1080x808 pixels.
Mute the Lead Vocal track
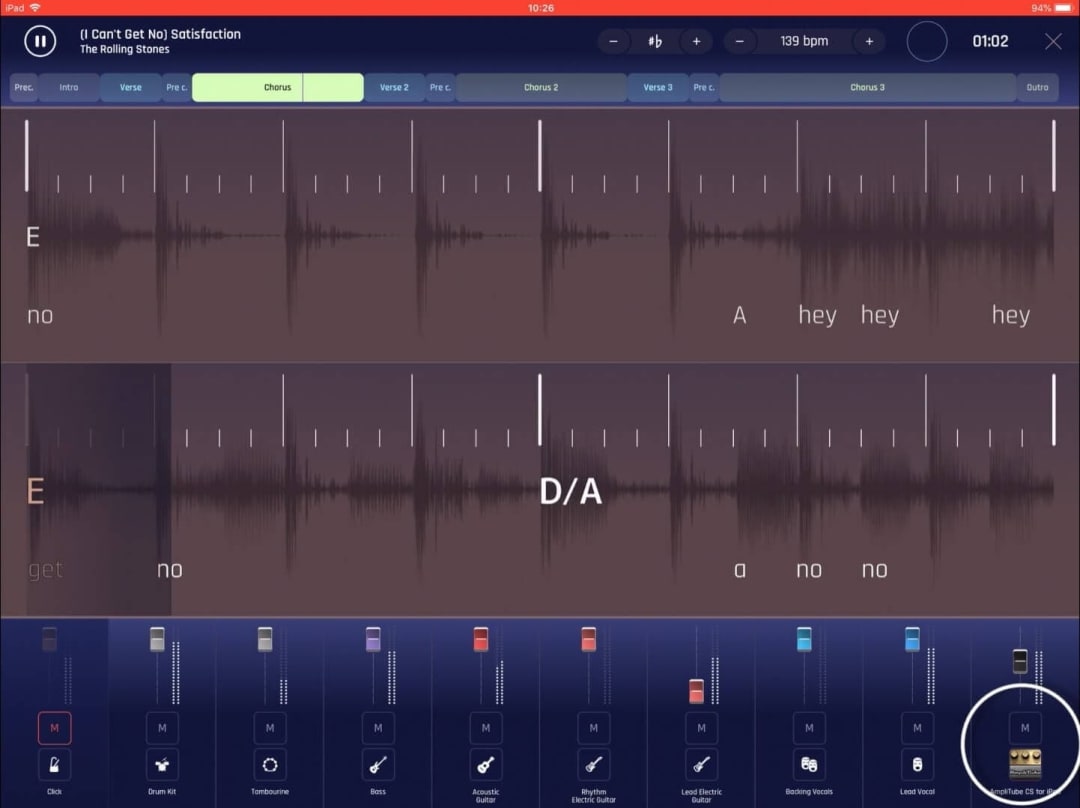[917, 728]
